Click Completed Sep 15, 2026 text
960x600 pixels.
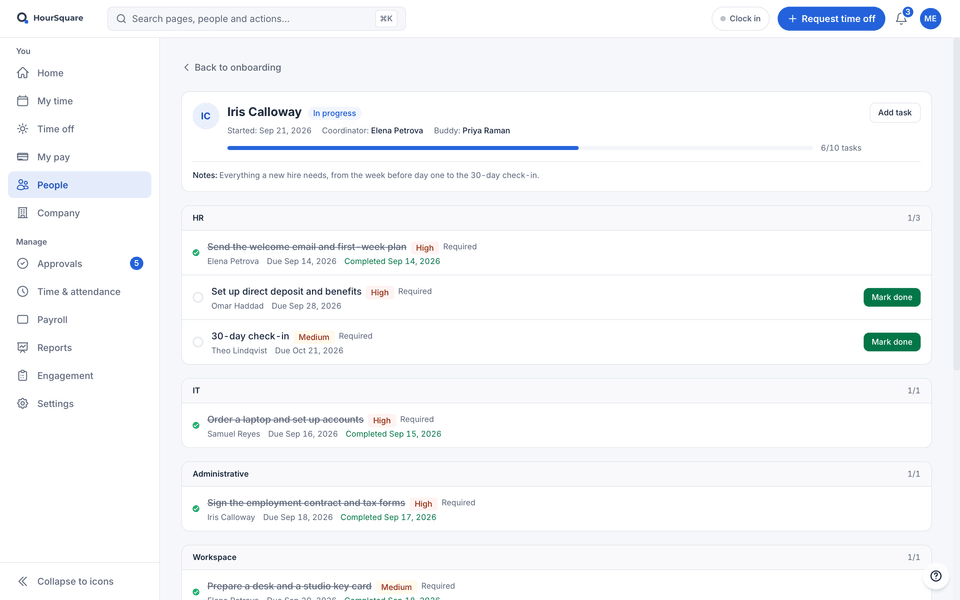coord(393,434)
